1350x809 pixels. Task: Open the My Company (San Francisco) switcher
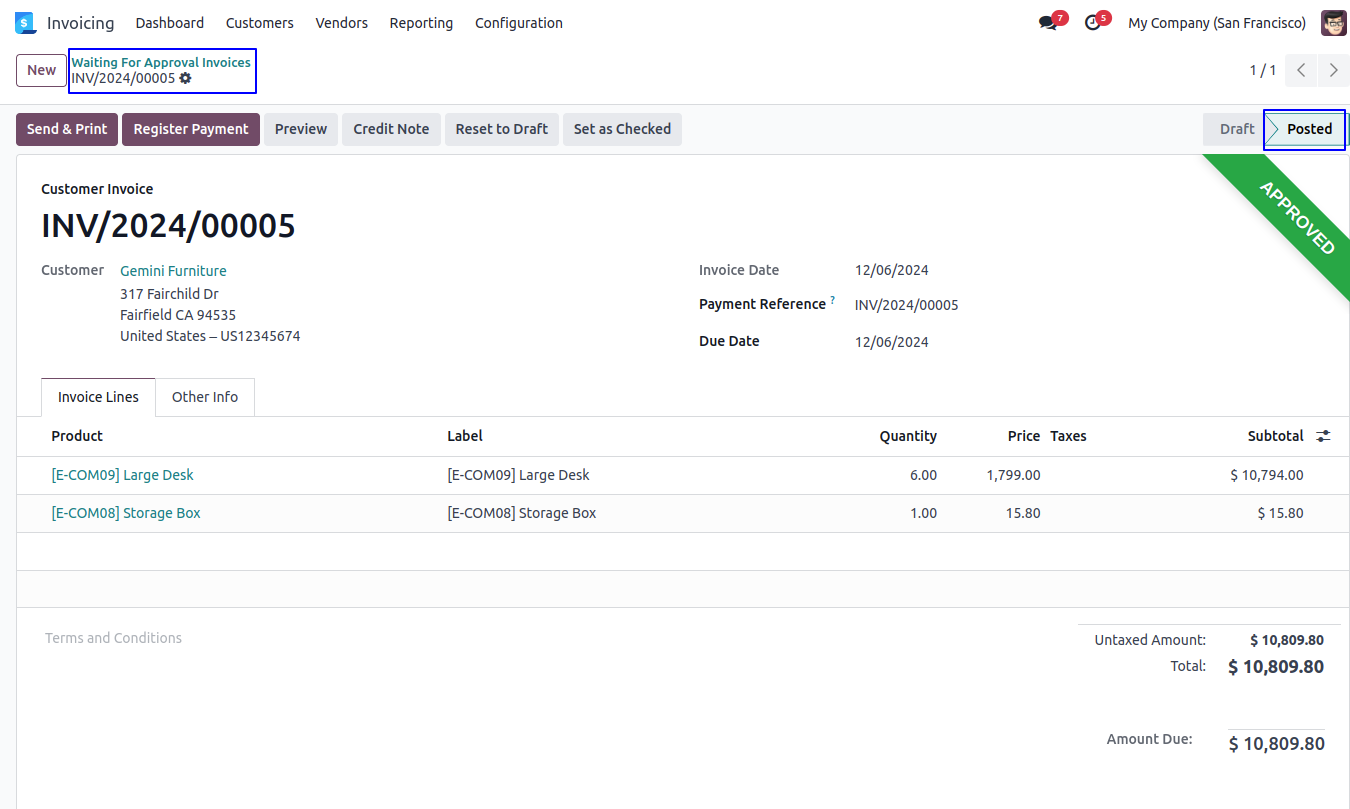1216,23
